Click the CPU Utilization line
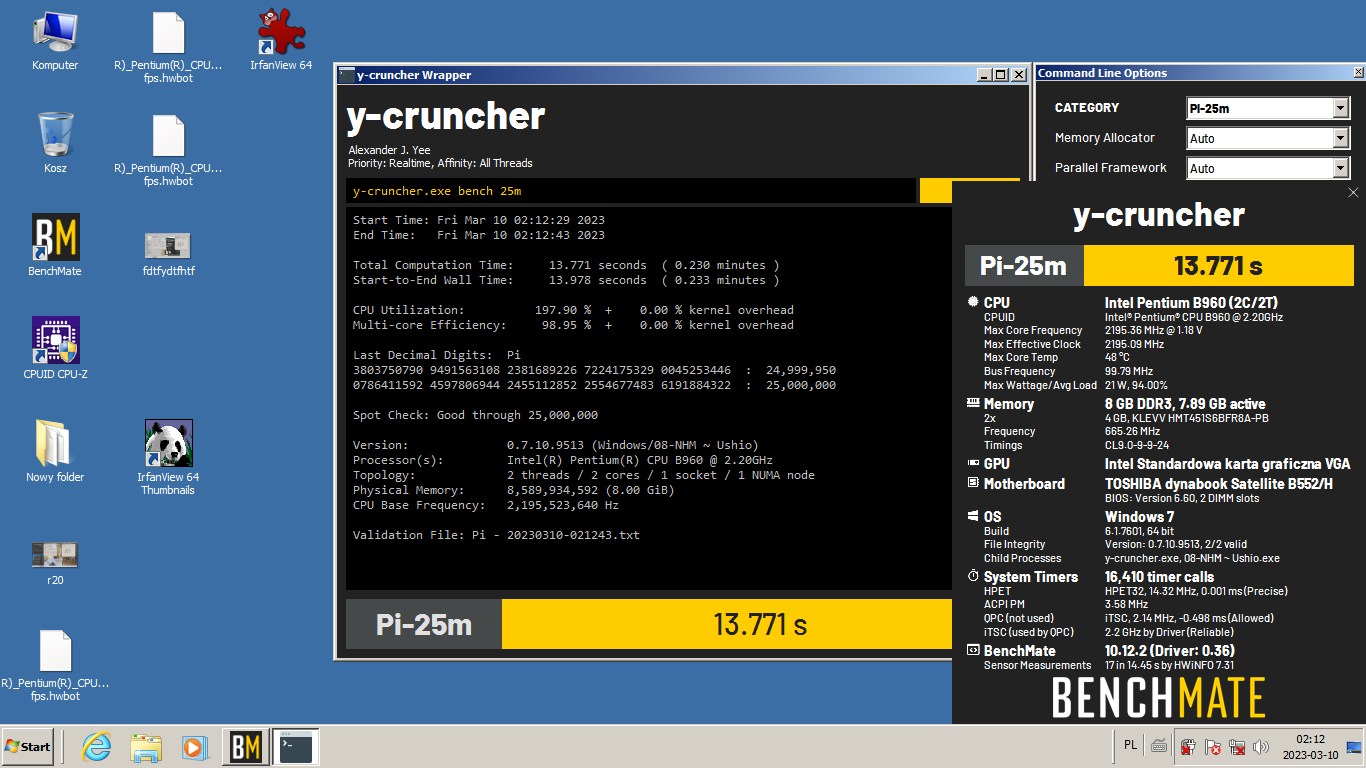This screenshot has height=768, width=1366. [573, 310]
